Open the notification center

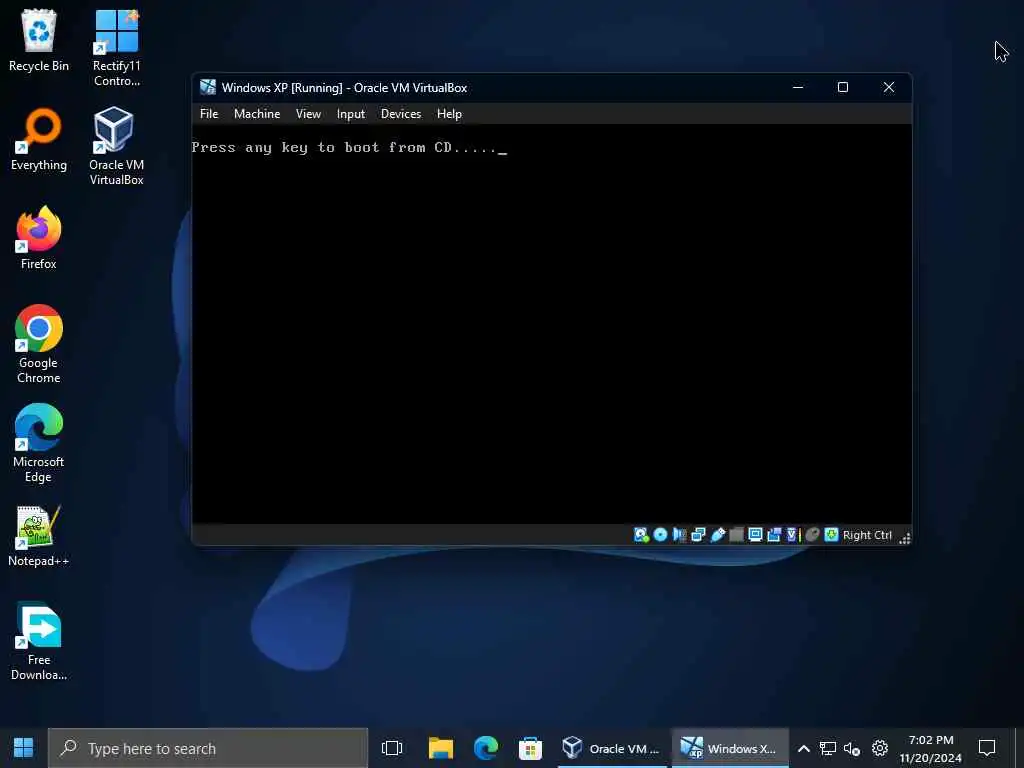click(987, 748)
